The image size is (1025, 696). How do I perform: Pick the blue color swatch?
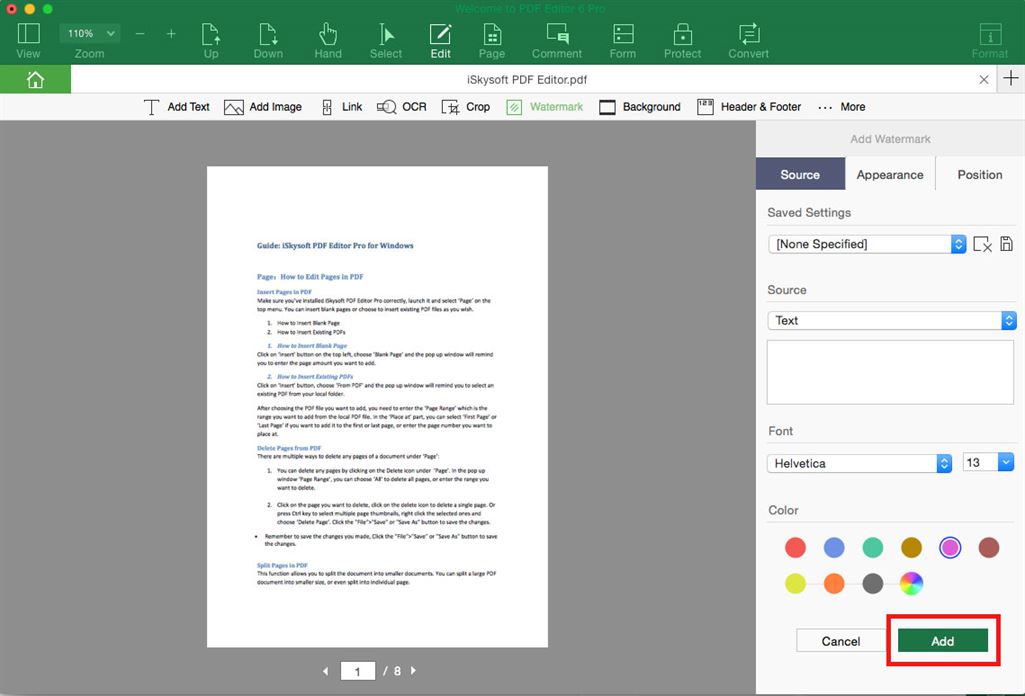pyautogui.click(x=833, y=548)
